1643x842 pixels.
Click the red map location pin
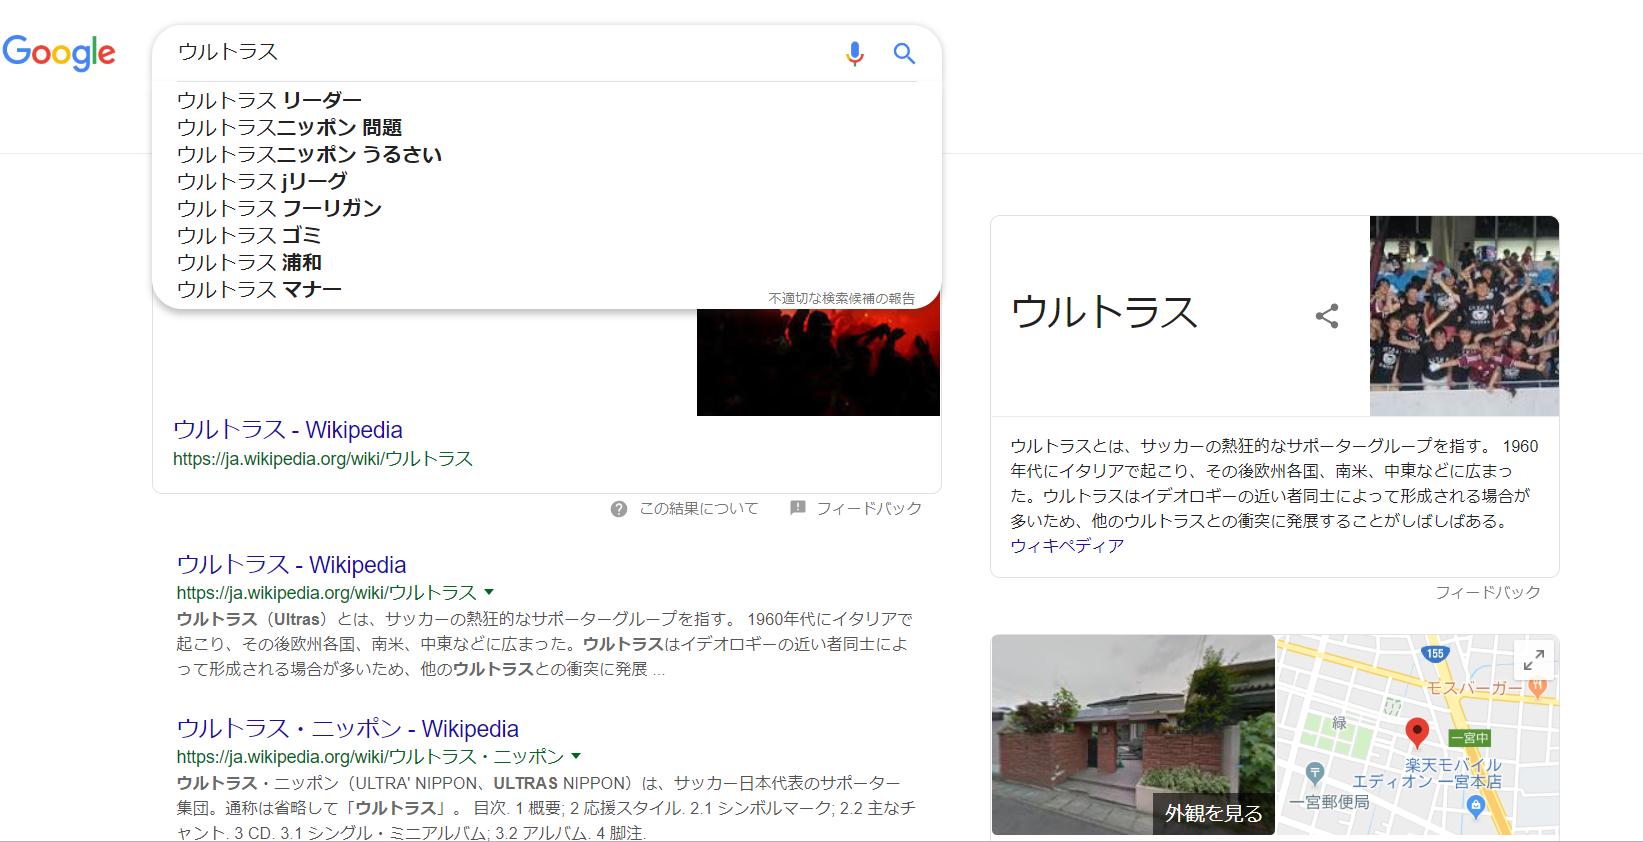tap(1417, 733)
